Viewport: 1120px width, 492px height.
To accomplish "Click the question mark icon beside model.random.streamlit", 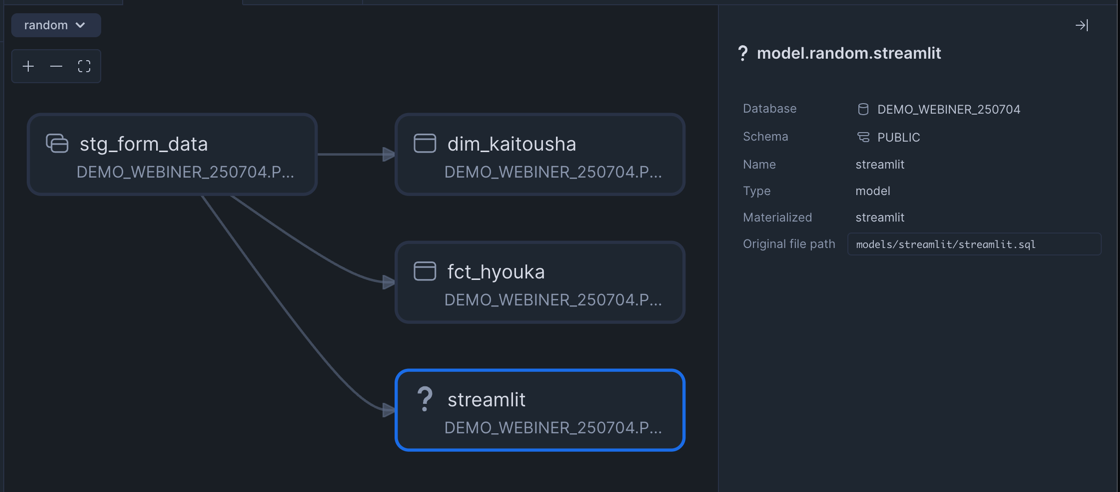I will [x=743, y=54].
